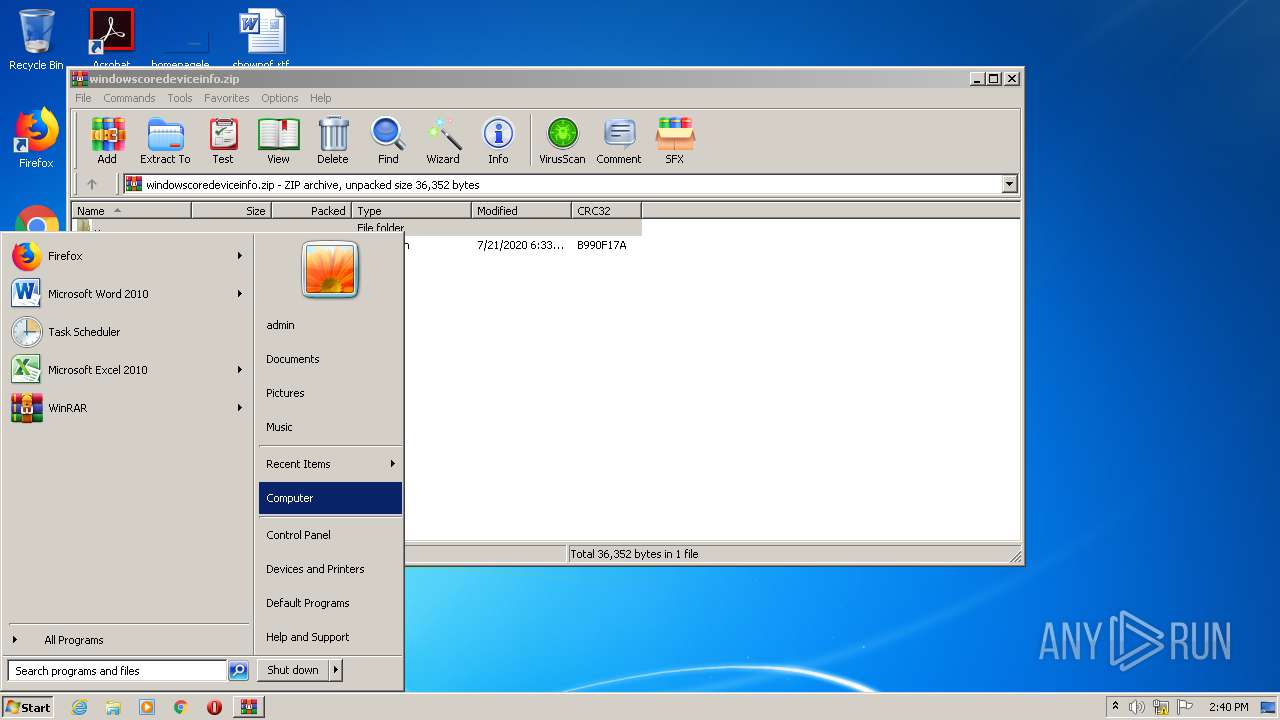Go up one folder level arrow

[x=92, y=184]
